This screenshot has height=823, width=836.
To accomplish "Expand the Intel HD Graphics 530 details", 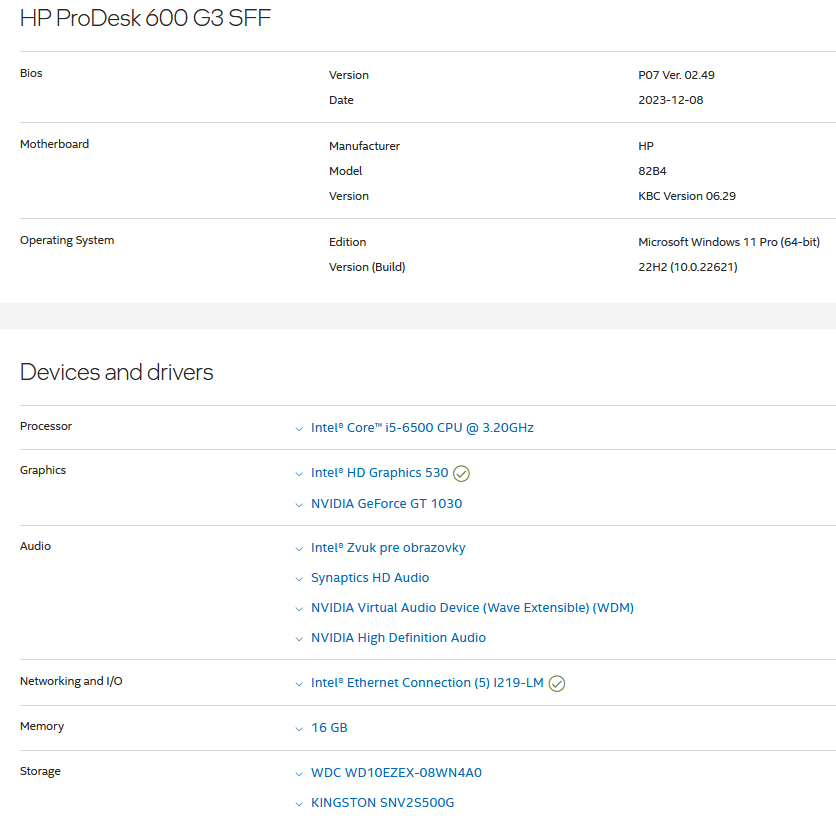I will click(x=299, y=473).
